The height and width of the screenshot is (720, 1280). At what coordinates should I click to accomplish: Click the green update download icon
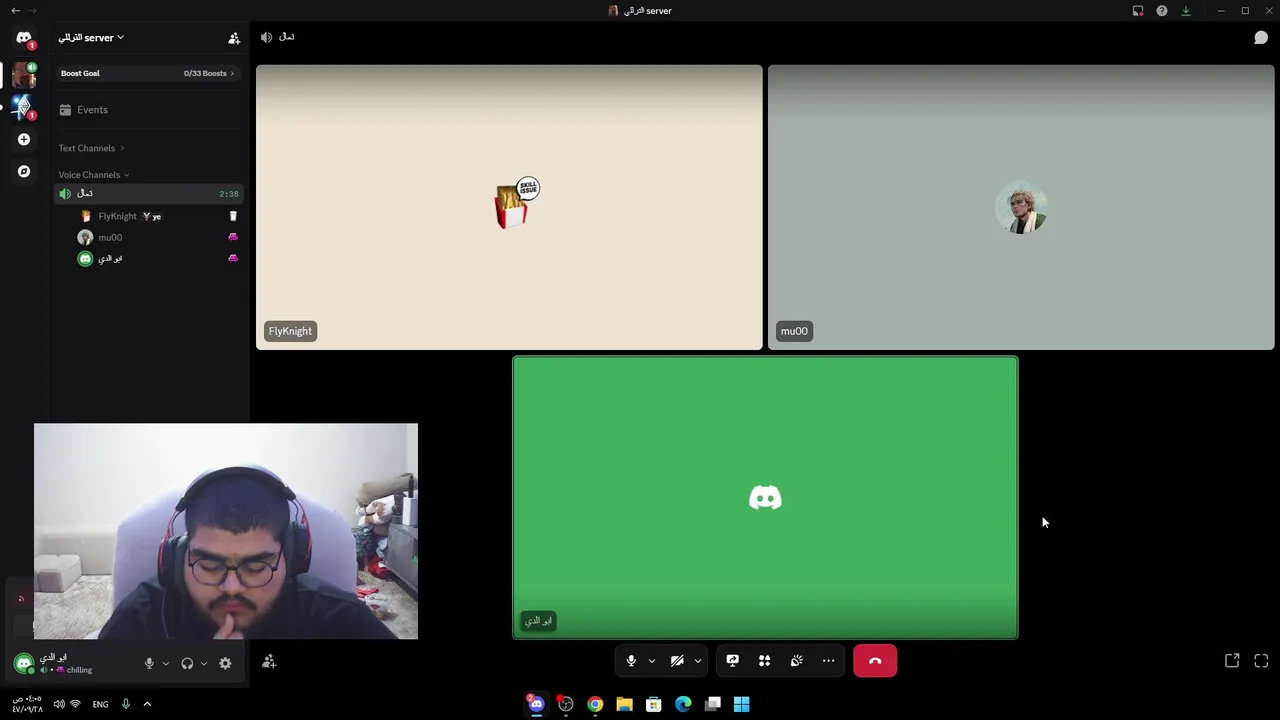[x=1186, y=11]
